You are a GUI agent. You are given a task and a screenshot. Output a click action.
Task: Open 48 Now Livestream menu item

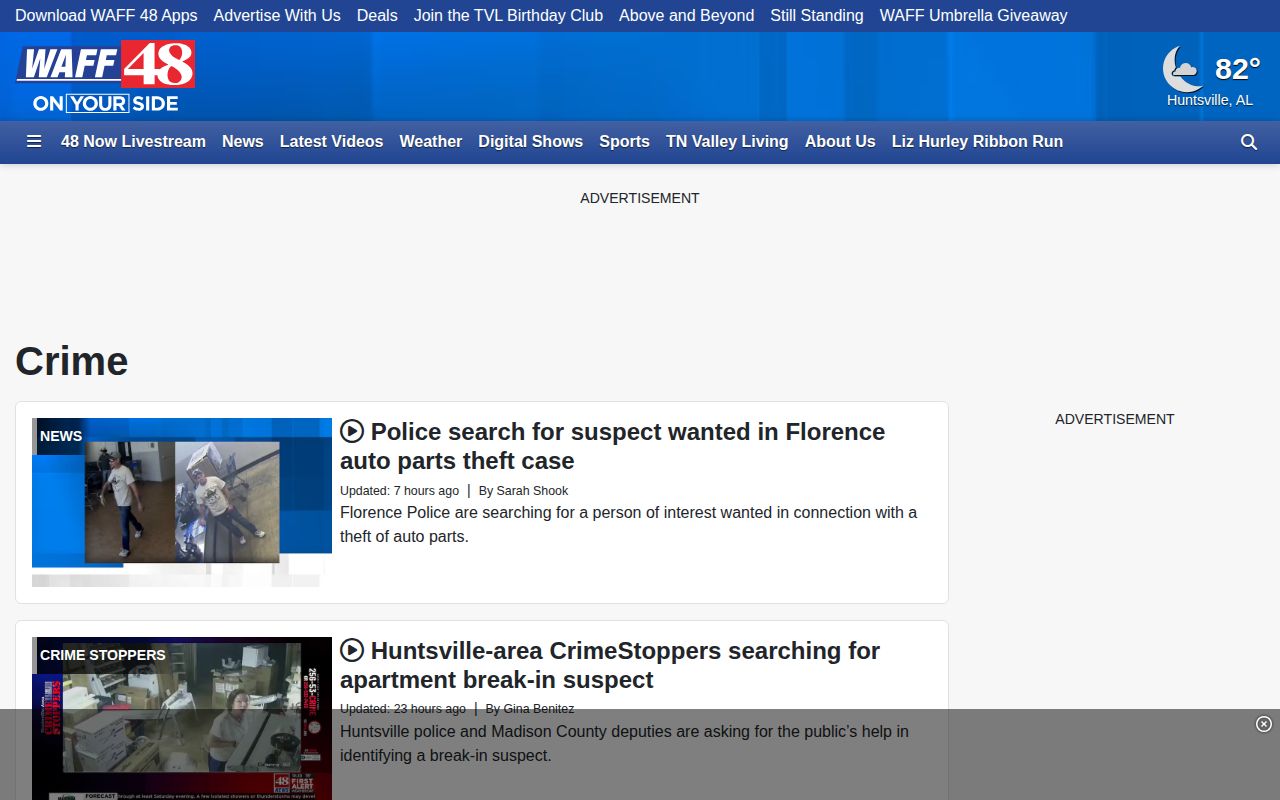[x=133, y=142]
